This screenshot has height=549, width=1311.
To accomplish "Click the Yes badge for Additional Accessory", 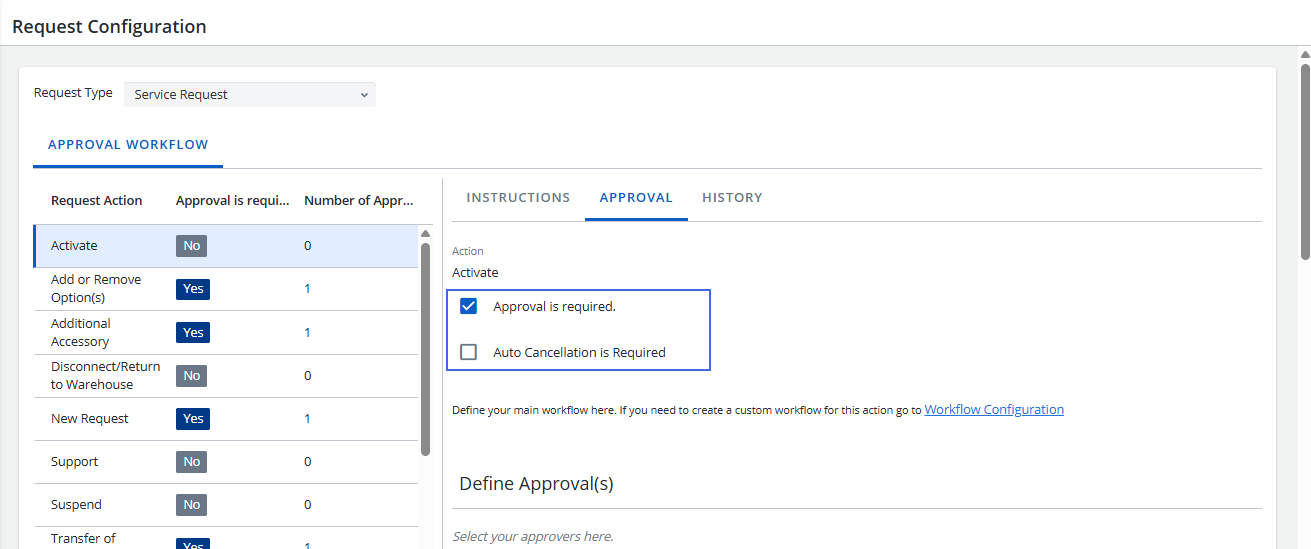I will [x=193, y=332].
